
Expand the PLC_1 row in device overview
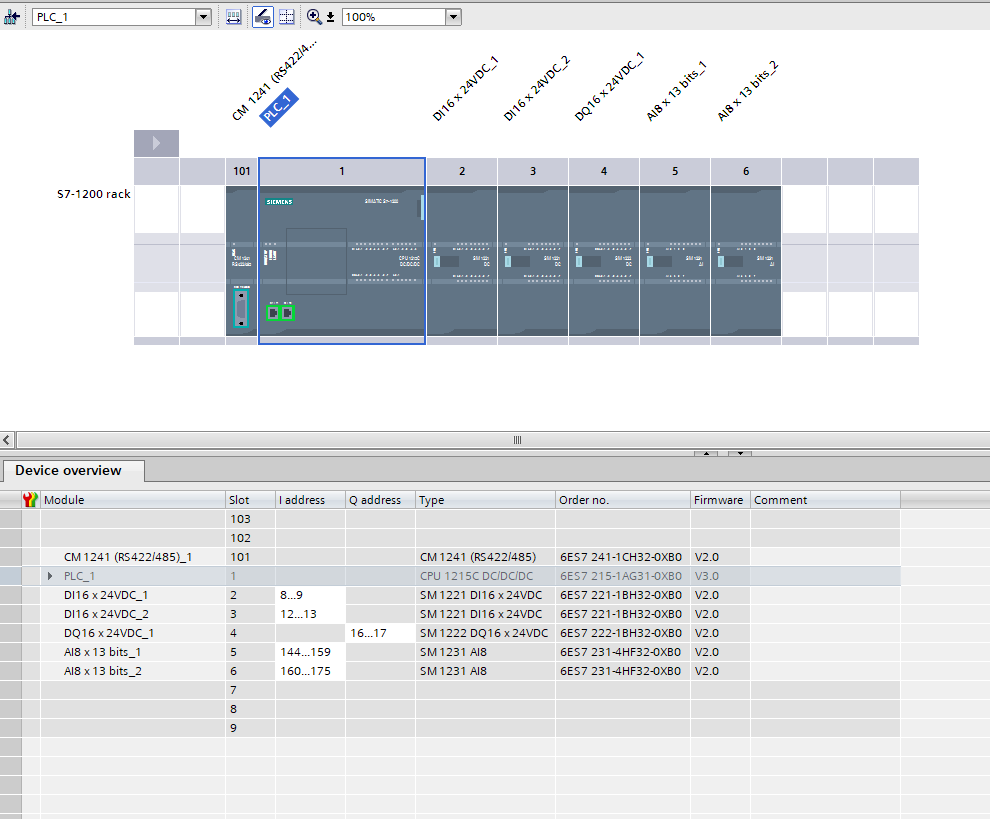[50, 576]
